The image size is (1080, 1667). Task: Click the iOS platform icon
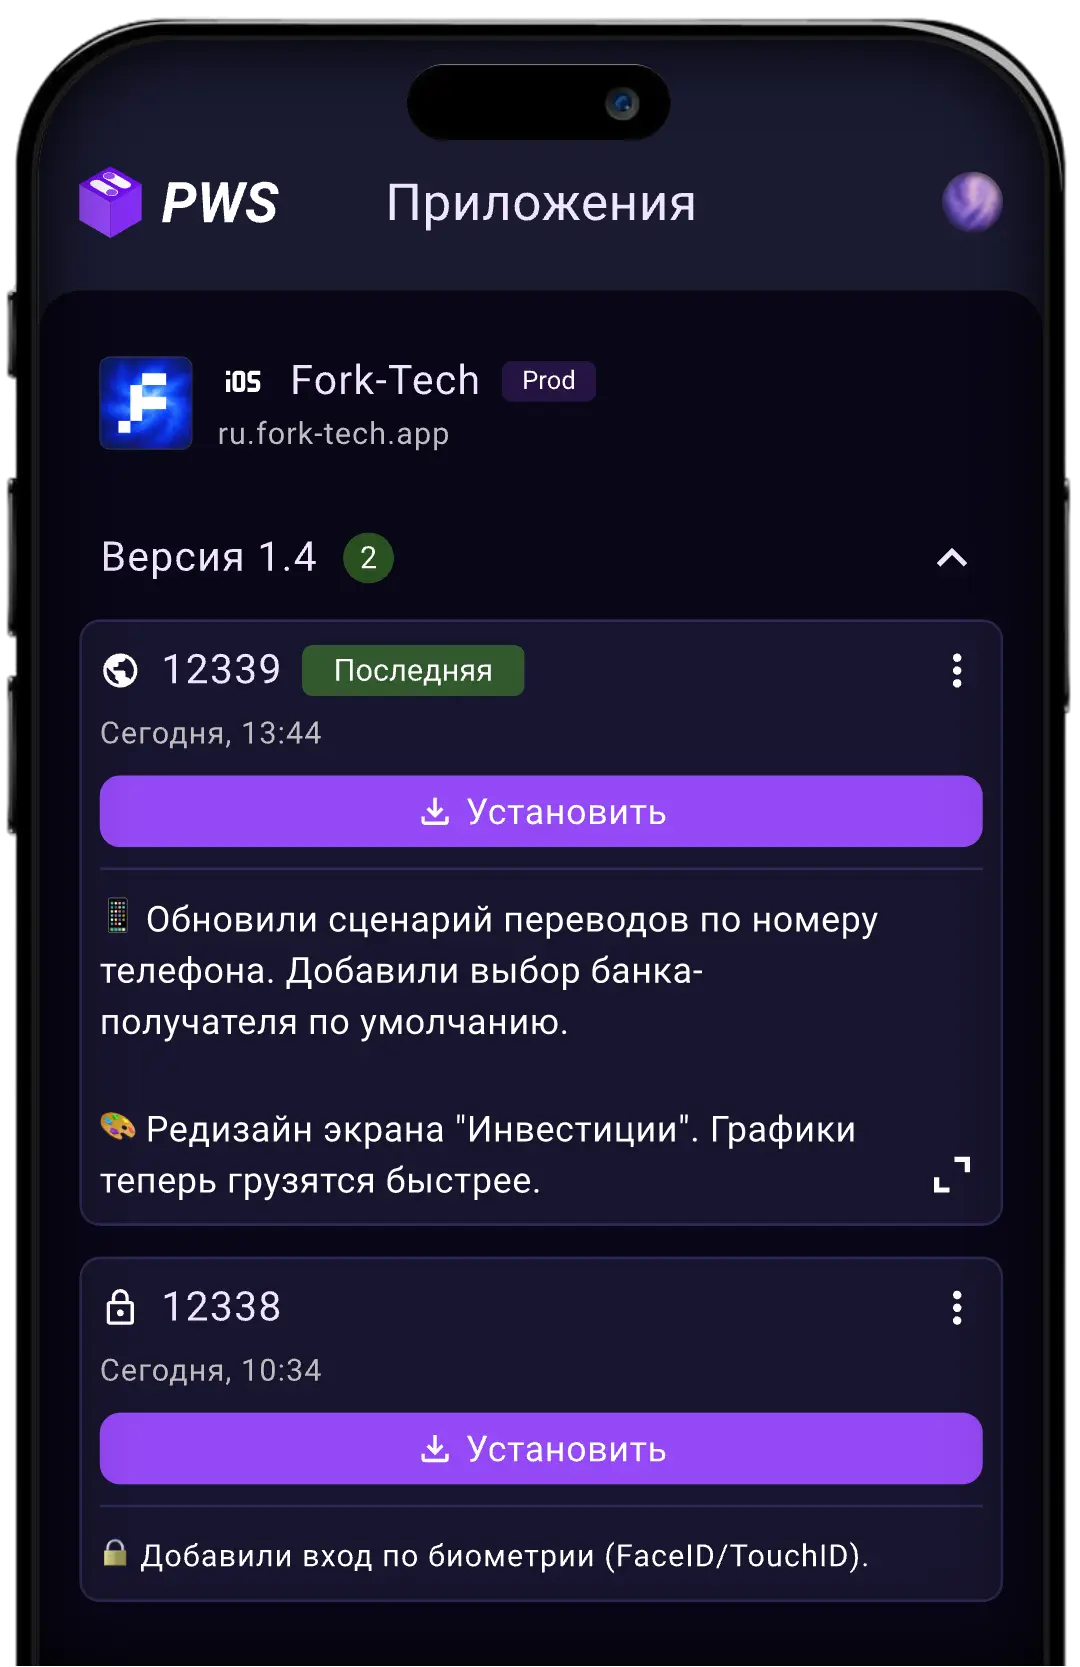243,382
